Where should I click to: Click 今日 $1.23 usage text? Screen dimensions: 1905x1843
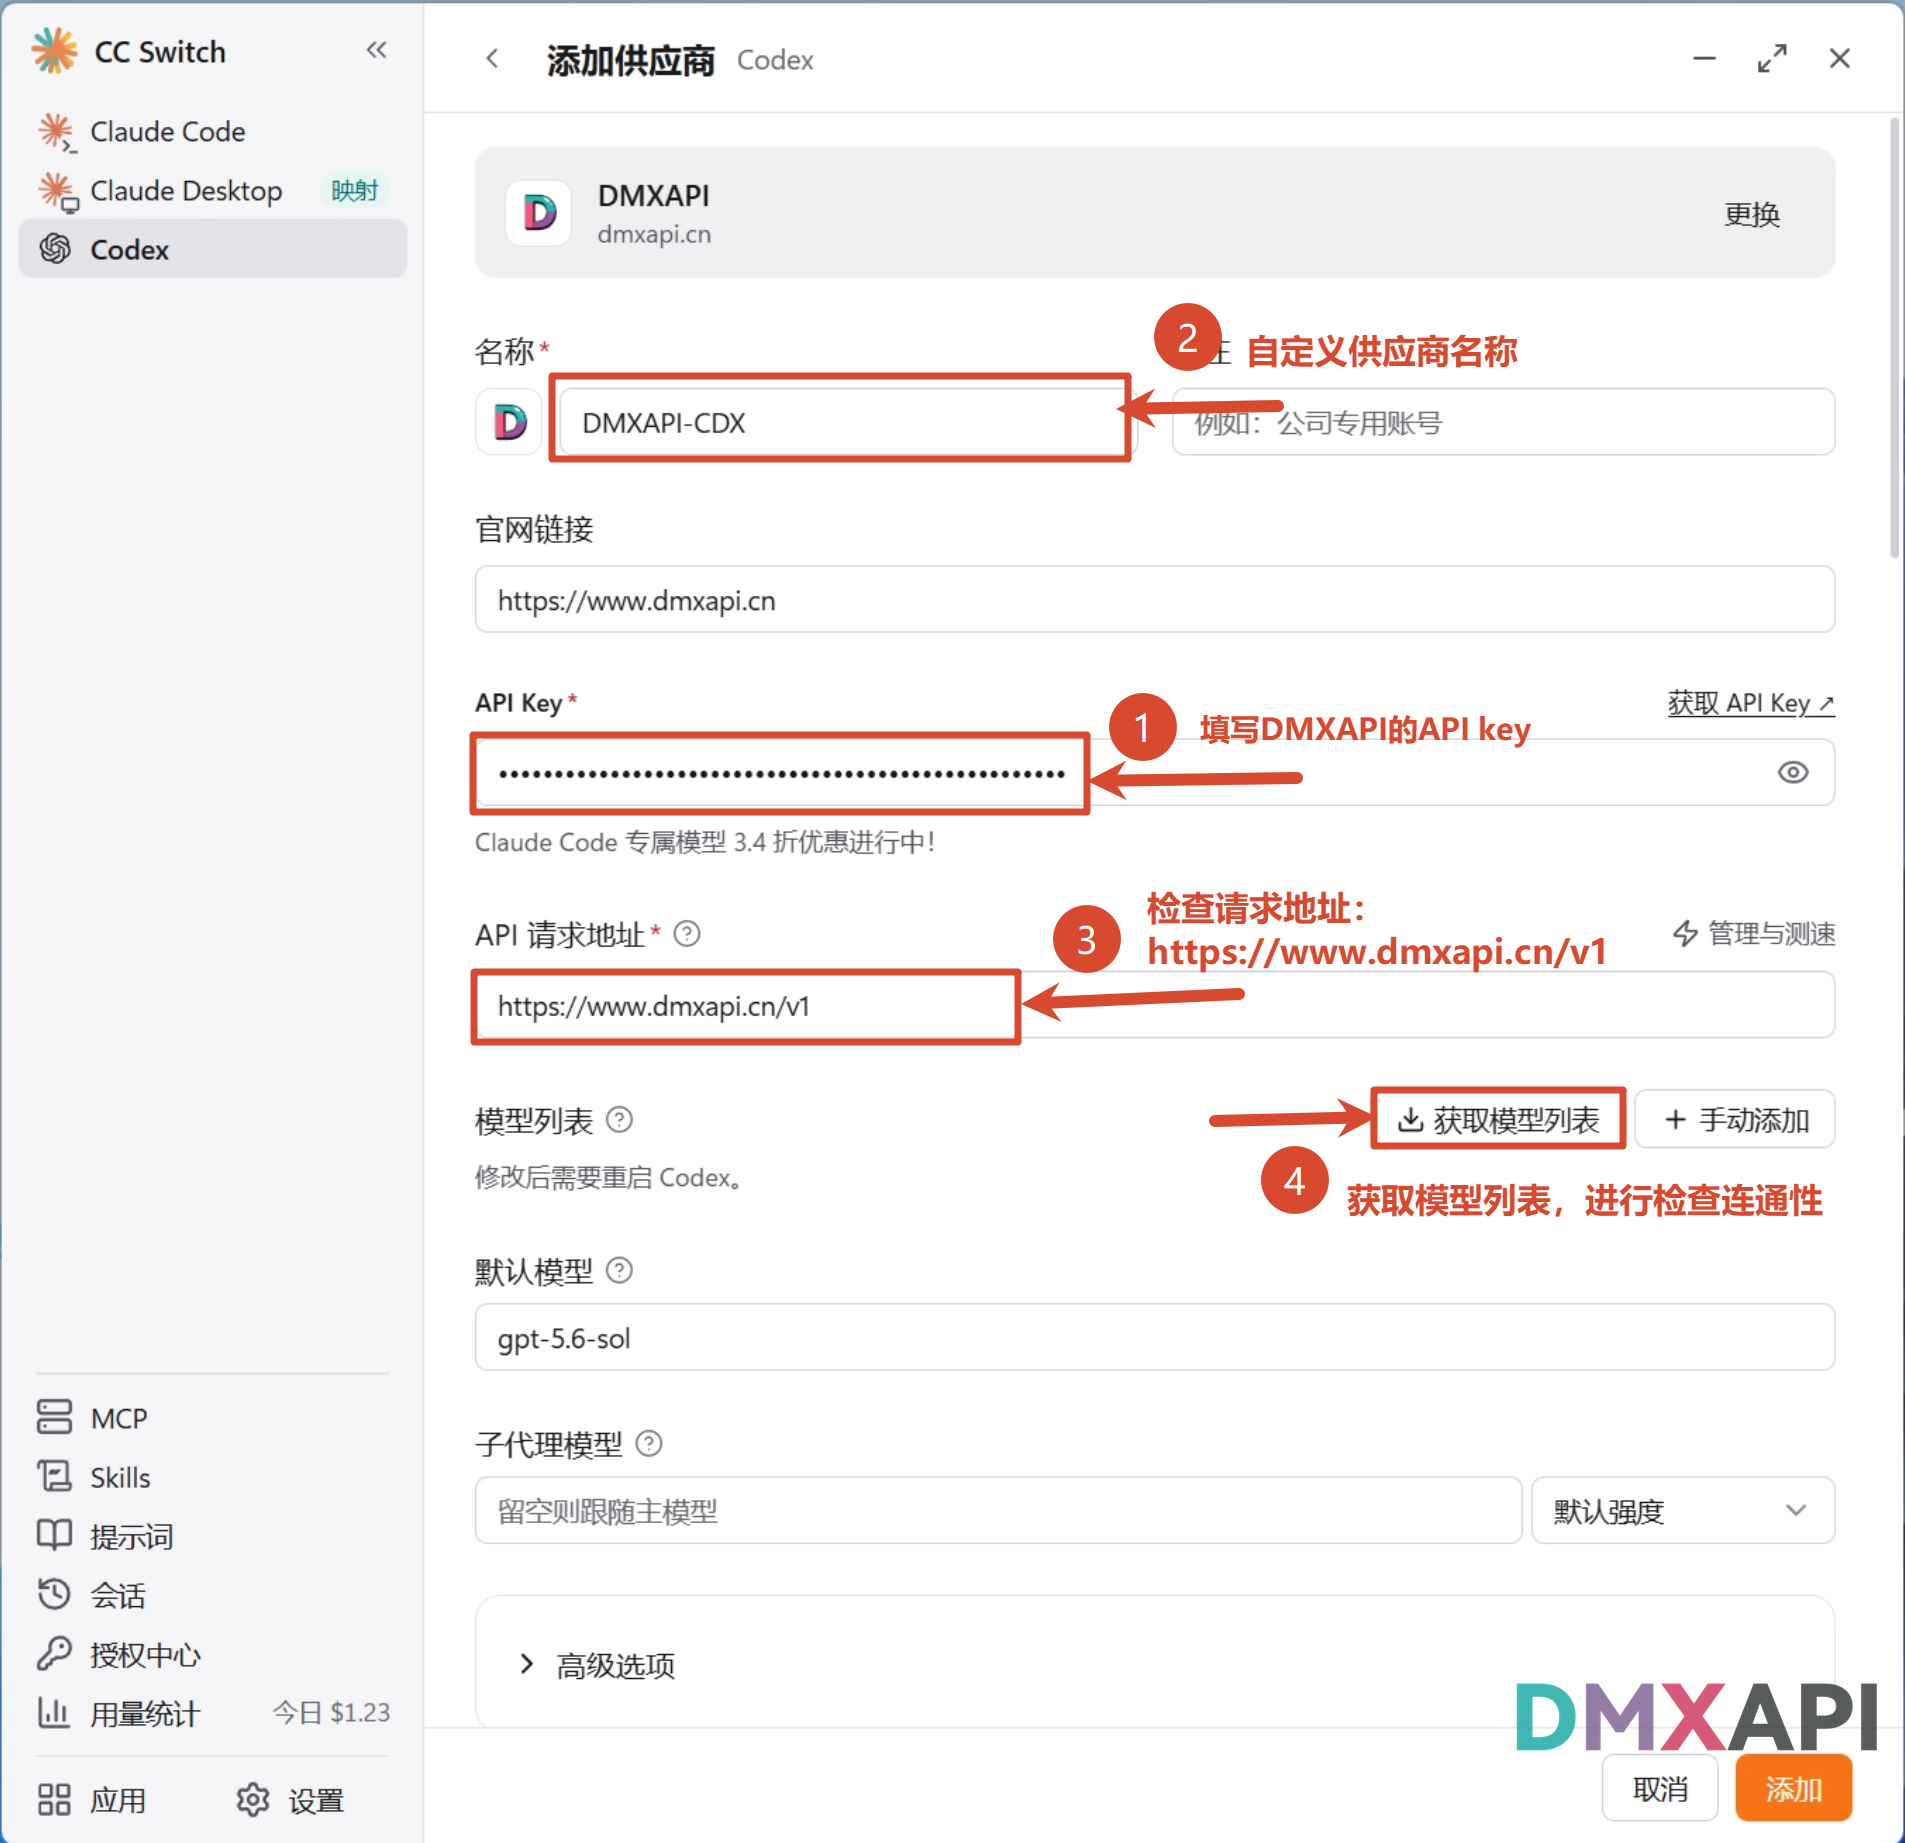pos(331,1713)
